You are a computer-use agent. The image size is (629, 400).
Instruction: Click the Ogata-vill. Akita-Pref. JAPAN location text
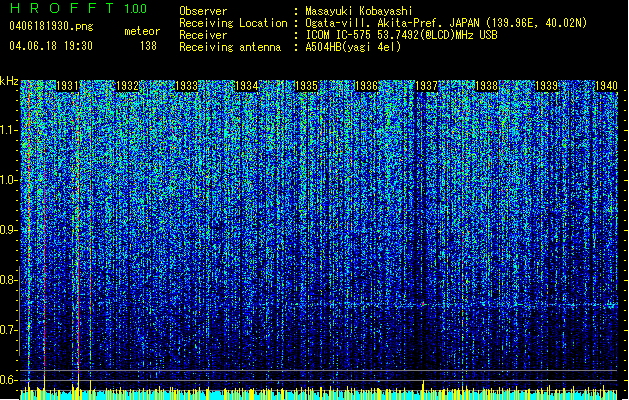446,23
